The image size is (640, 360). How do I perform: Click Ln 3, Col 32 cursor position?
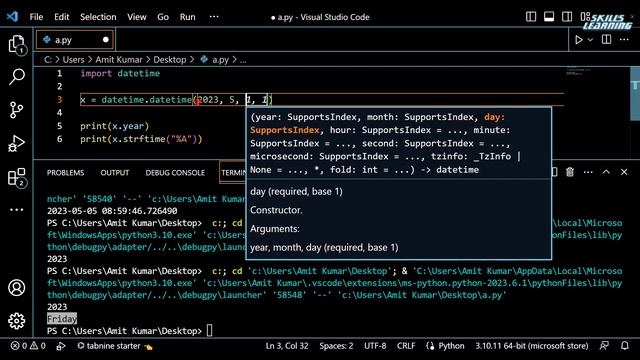287,346
